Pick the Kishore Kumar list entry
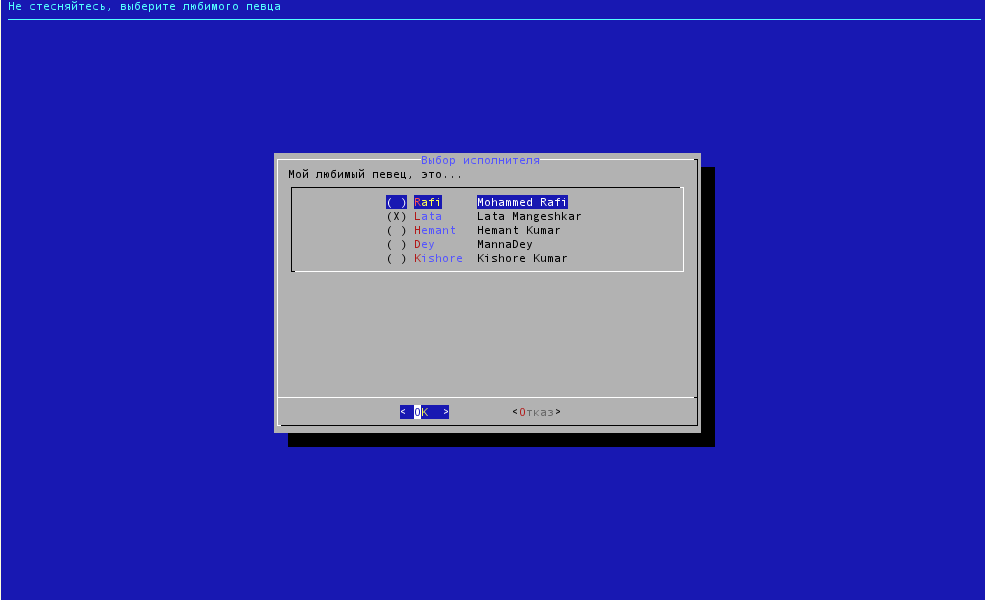 pos(522,258)
